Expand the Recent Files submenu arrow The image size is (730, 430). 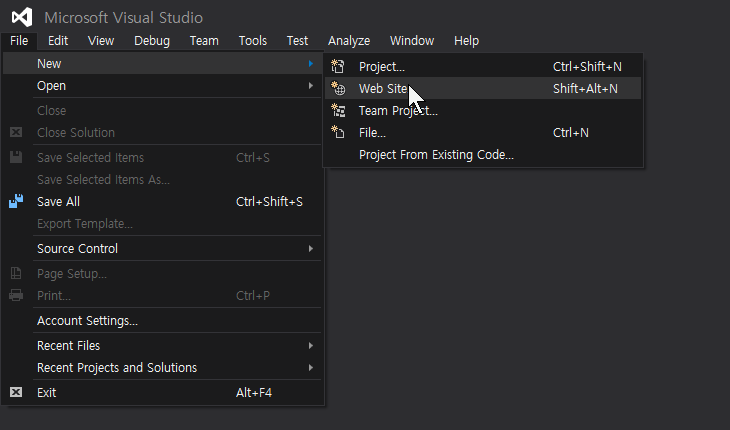311,345
